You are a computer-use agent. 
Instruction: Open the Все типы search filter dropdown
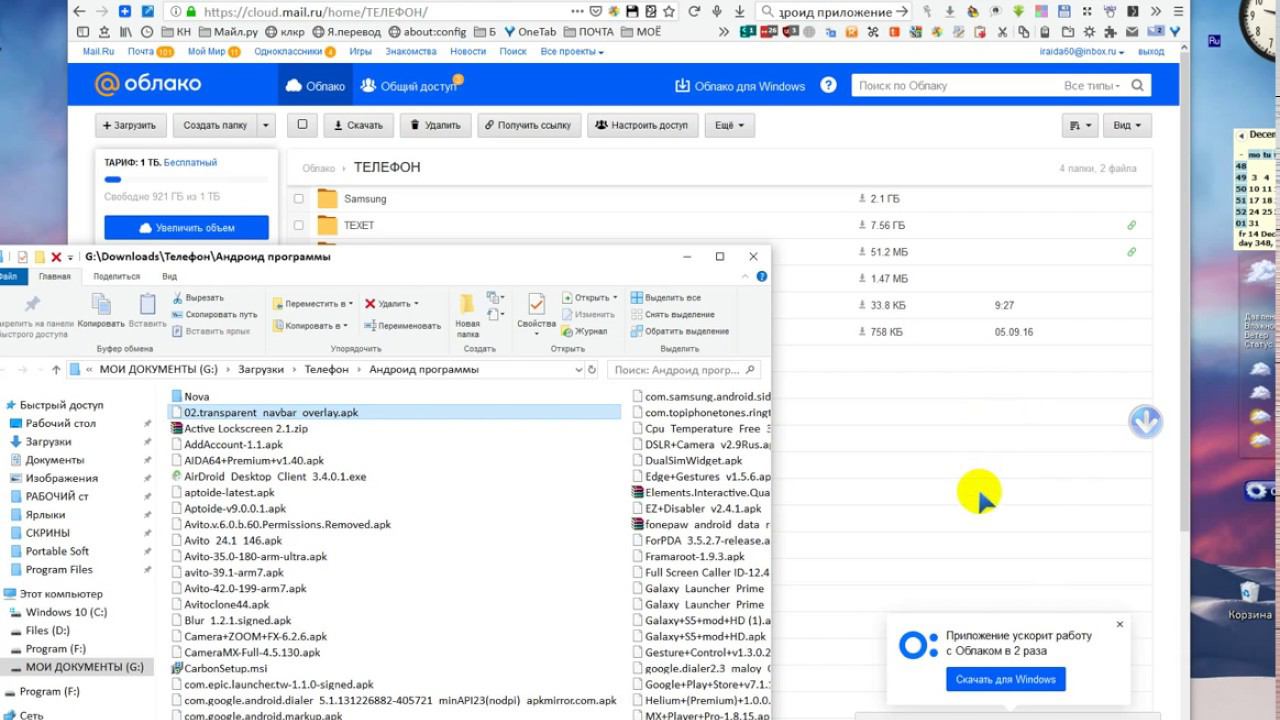click(x=1092, y=86)
